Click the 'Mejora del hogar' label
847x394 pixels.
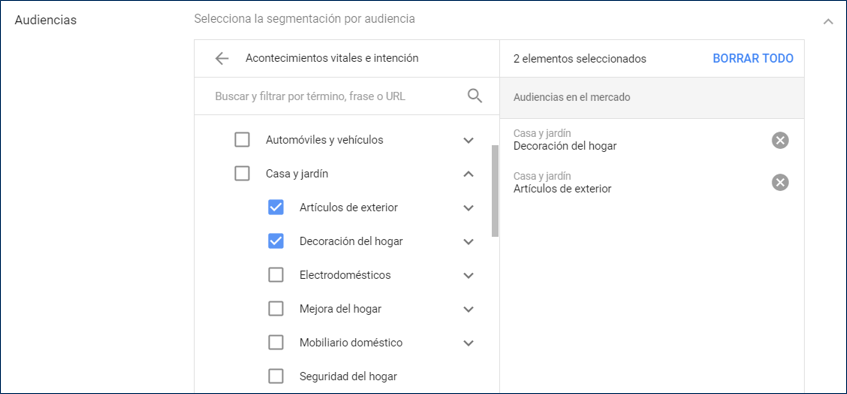[340, 309]
